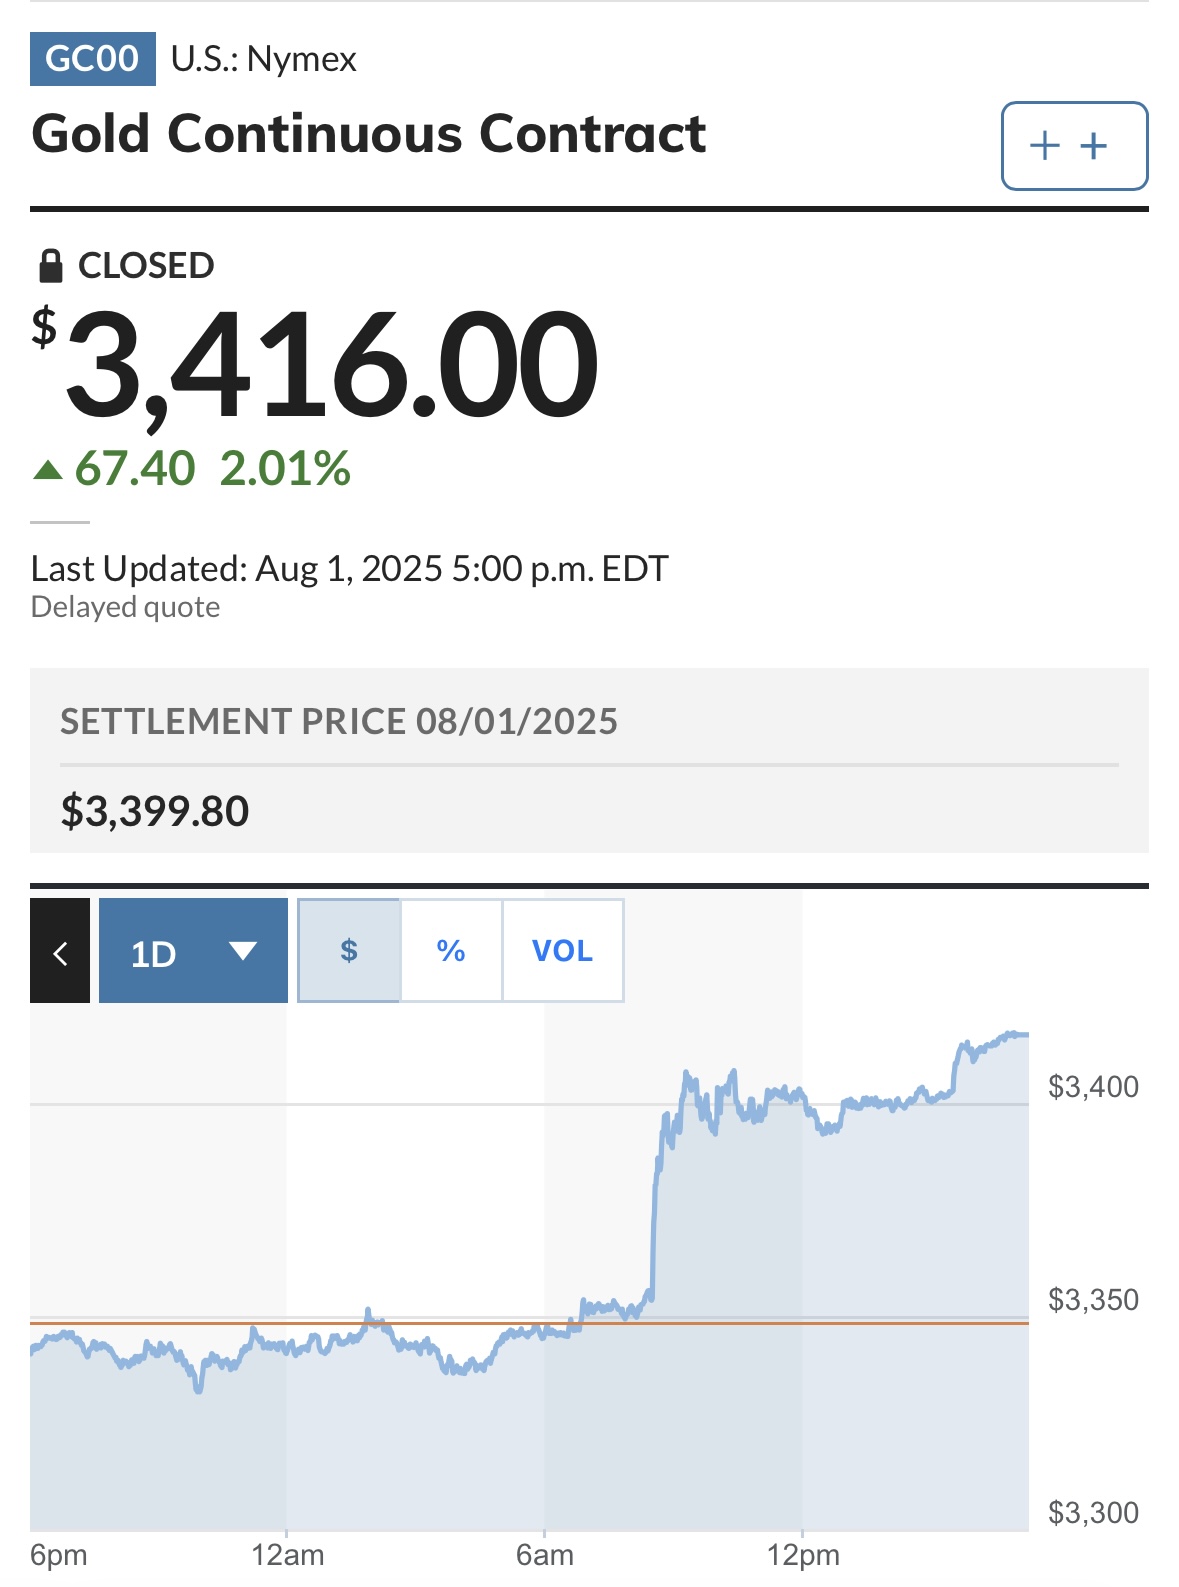Viewport: 1179px width, 1587px height.
Task: Click the Settlement Price 08/01/2025 header
Action: [x=339, y=722]
